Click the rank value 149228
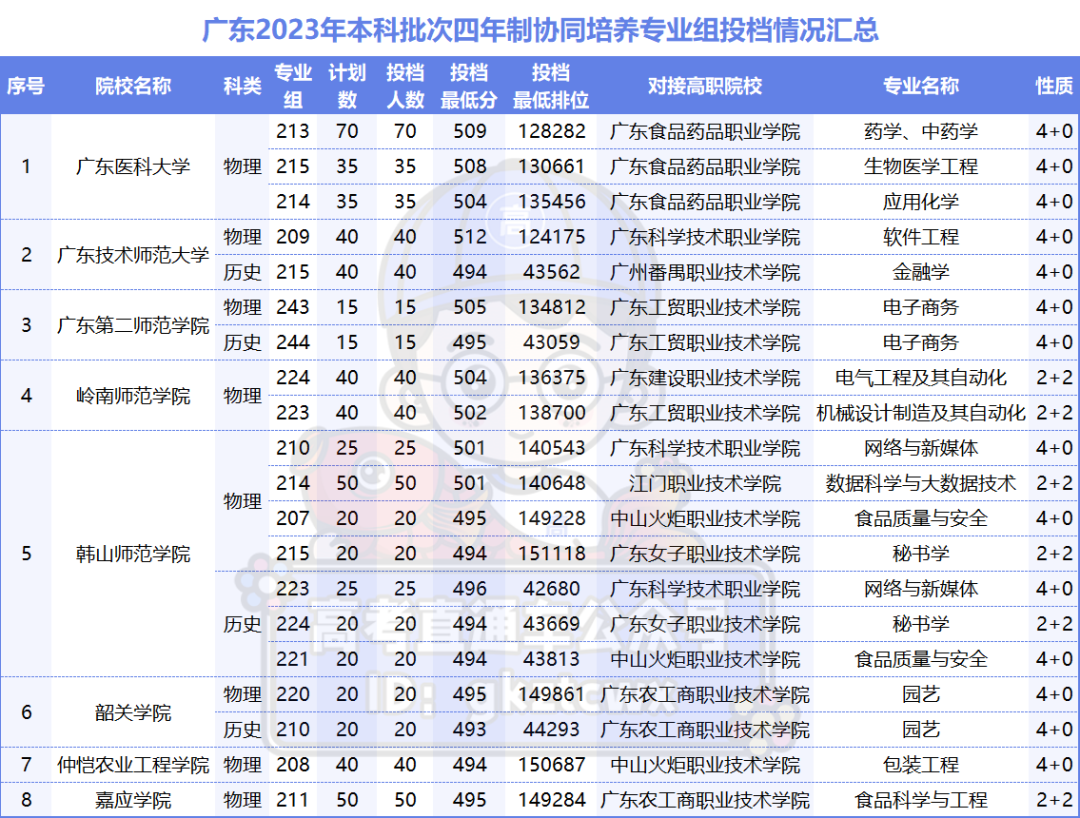1080x818 pixels. [552, 518]
